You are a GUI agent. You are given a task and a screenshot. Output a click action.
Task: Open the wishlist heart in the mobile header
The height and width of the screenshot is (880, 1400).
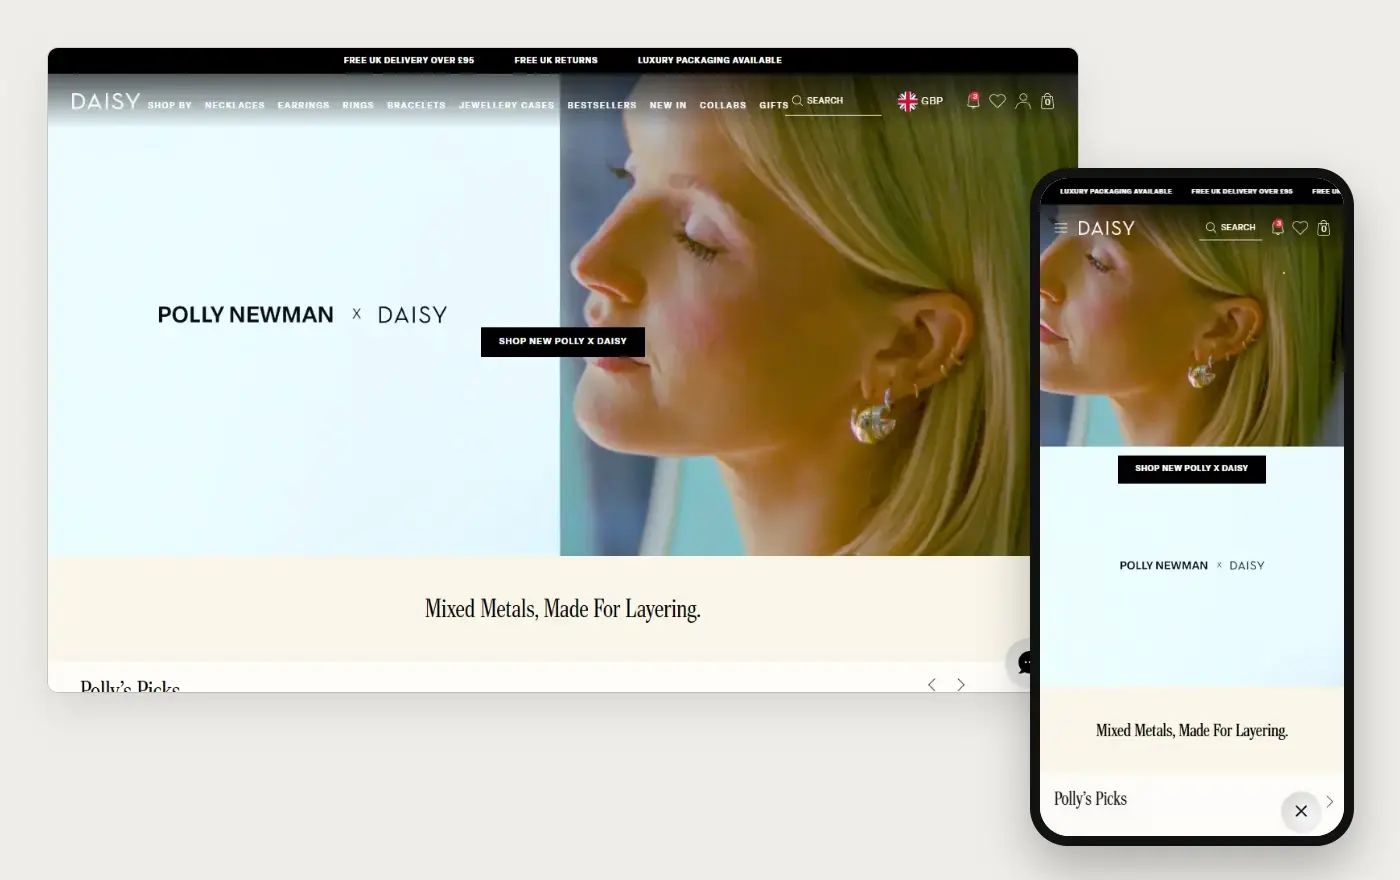click(x=1300, y=228)
